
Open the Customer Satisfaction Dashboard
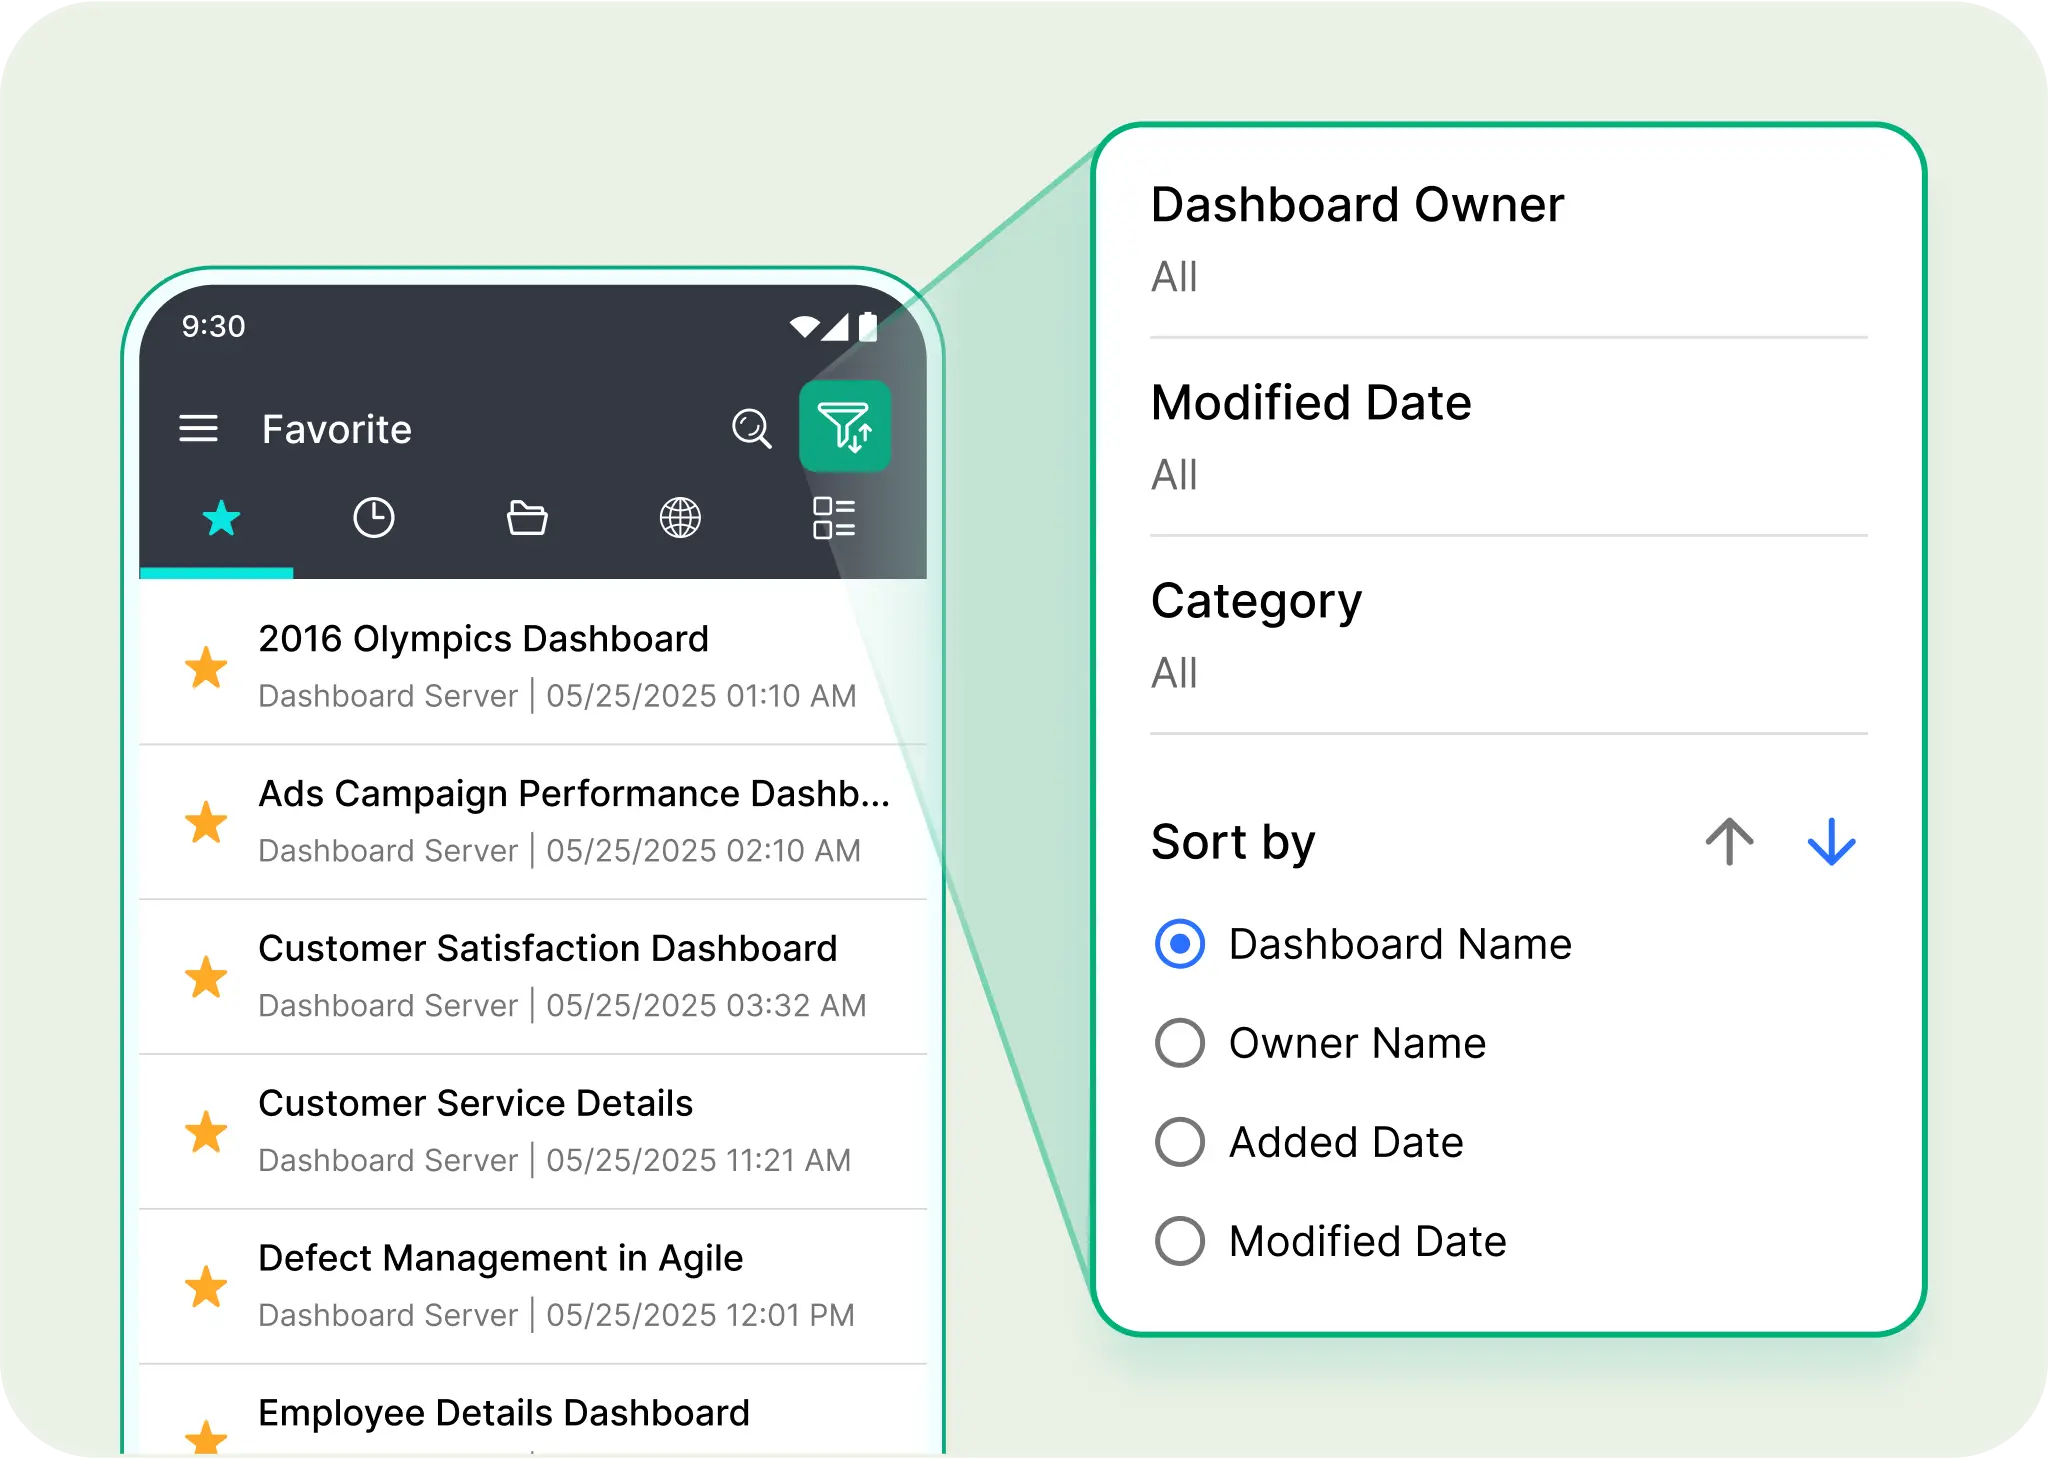coord(548,948)
